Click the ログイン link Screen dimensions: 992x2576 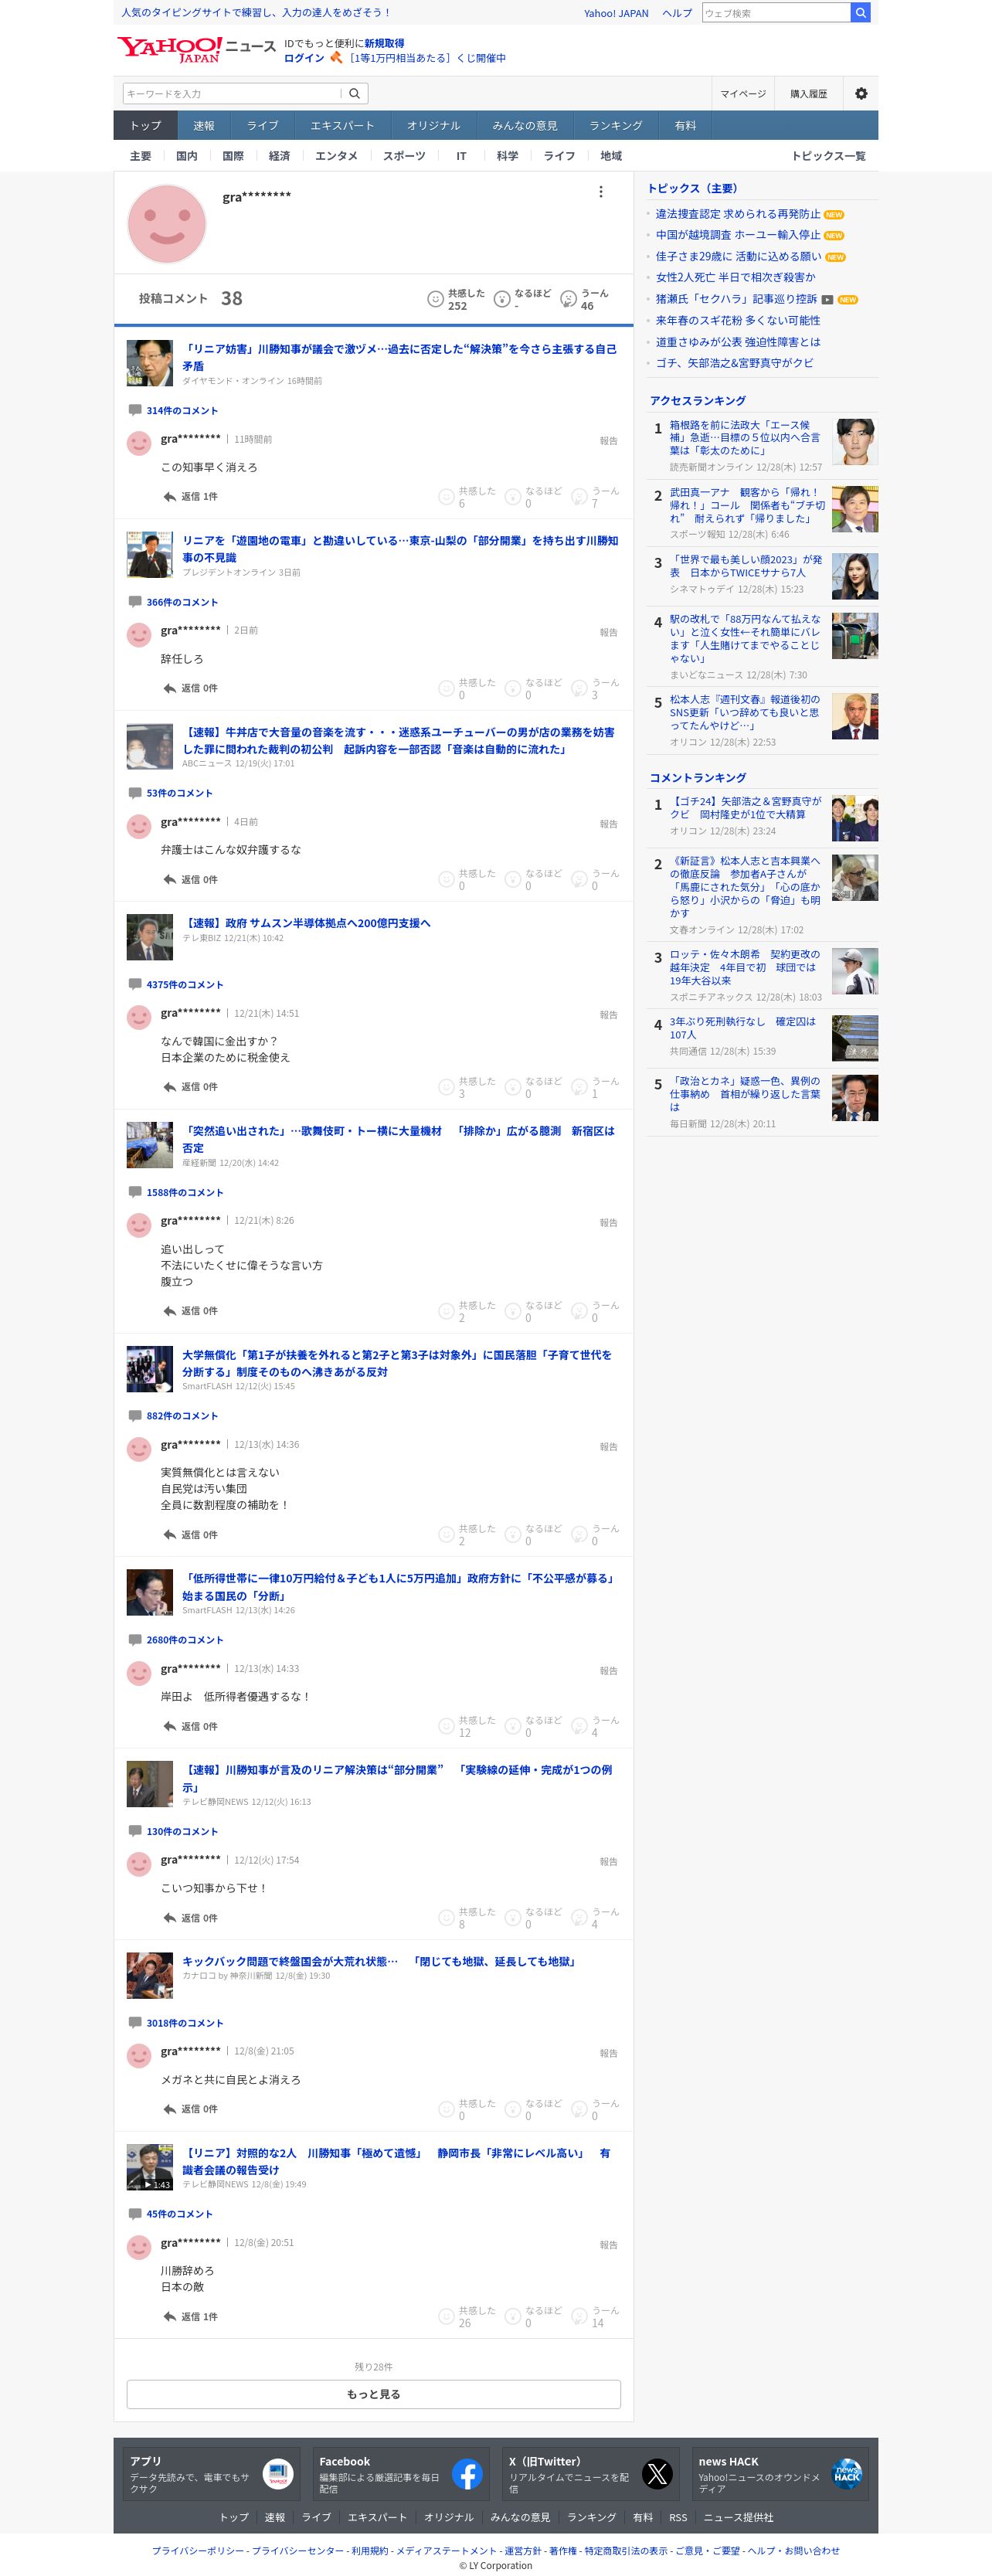pos(304,58)
